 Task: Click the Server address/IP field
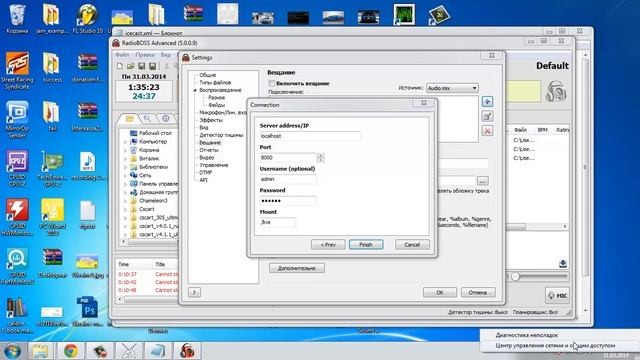click(310, 136)
